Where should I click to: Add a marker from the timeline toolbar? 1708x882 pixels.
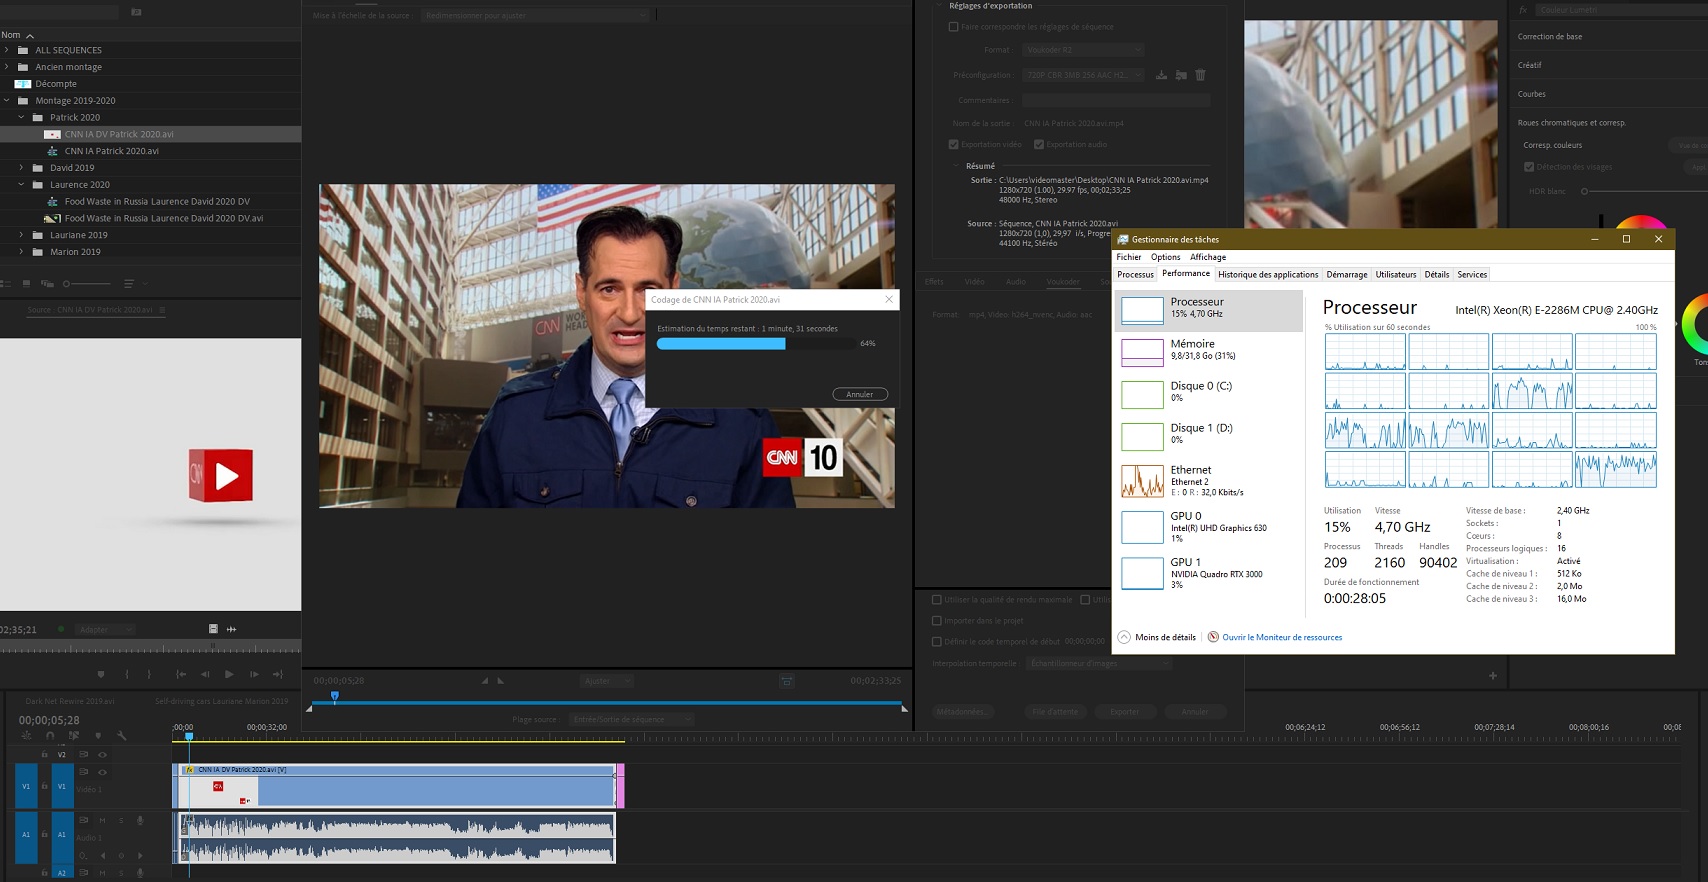[98, 735]
